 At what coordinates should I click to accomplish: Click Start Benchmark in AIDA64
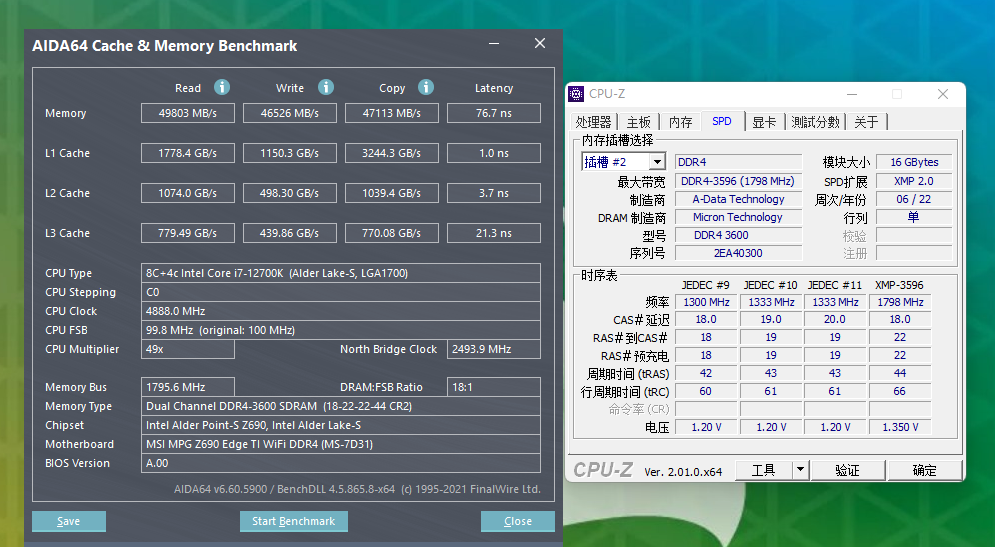click(x=293, y=521)
